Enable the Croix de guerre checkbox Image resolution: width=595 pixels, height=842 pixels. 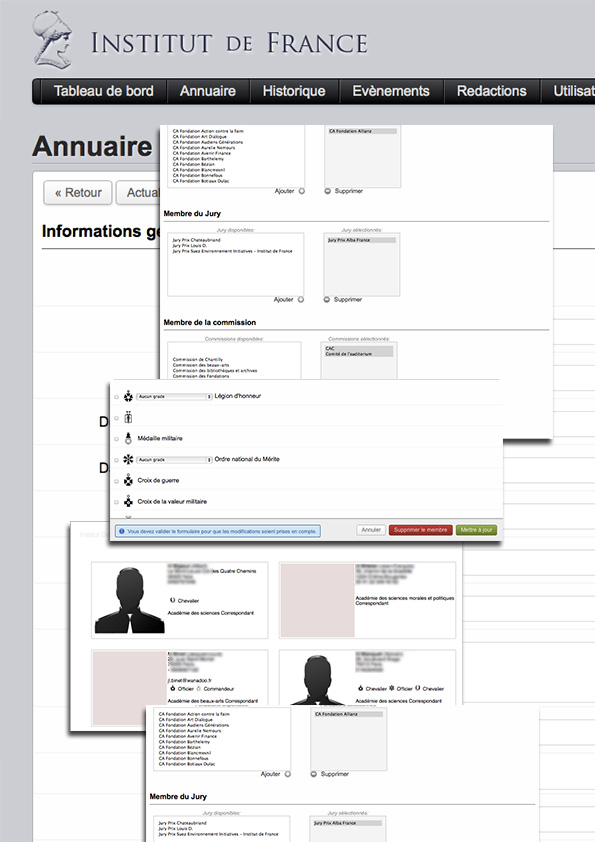coord(117,481)
